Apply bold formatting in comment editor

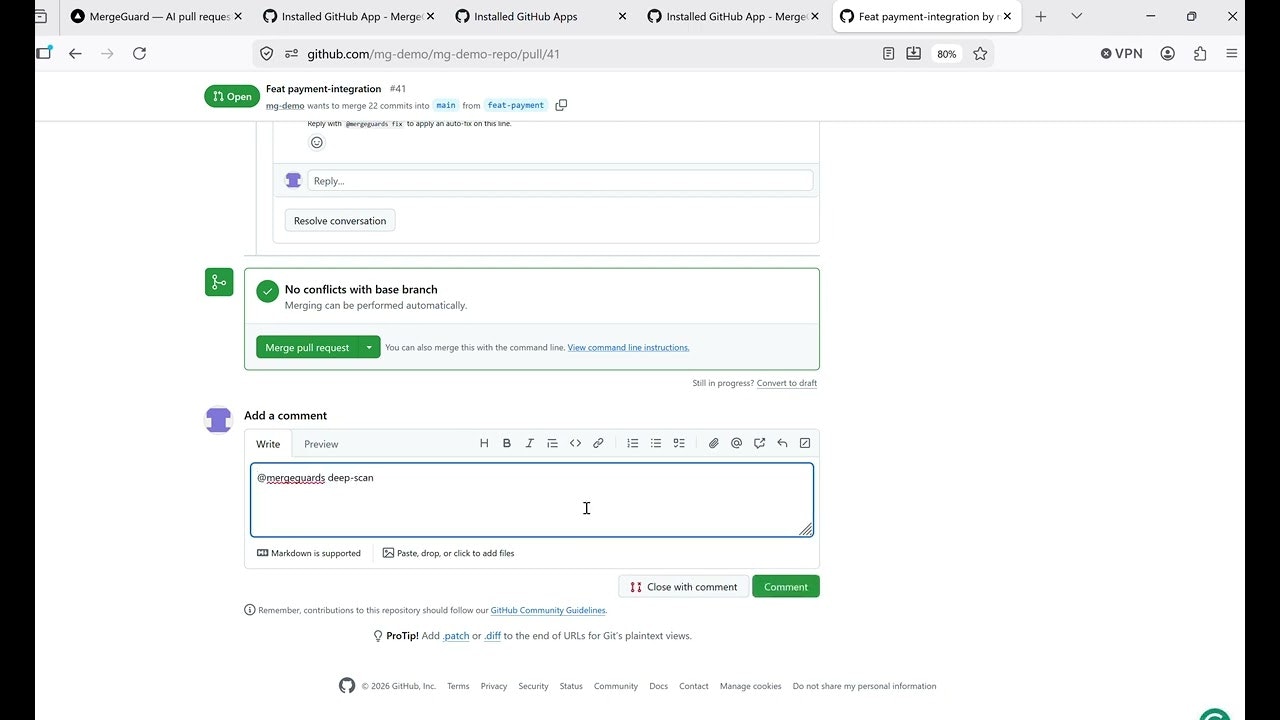pos(507,443)
